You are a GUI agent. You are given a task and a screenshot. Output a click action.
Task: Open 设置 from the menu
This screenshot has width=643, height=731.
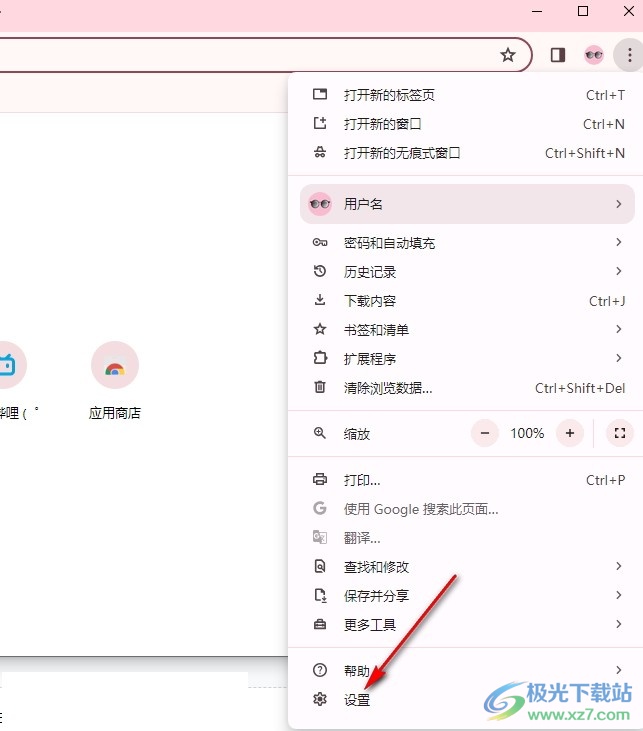point(466,699)
